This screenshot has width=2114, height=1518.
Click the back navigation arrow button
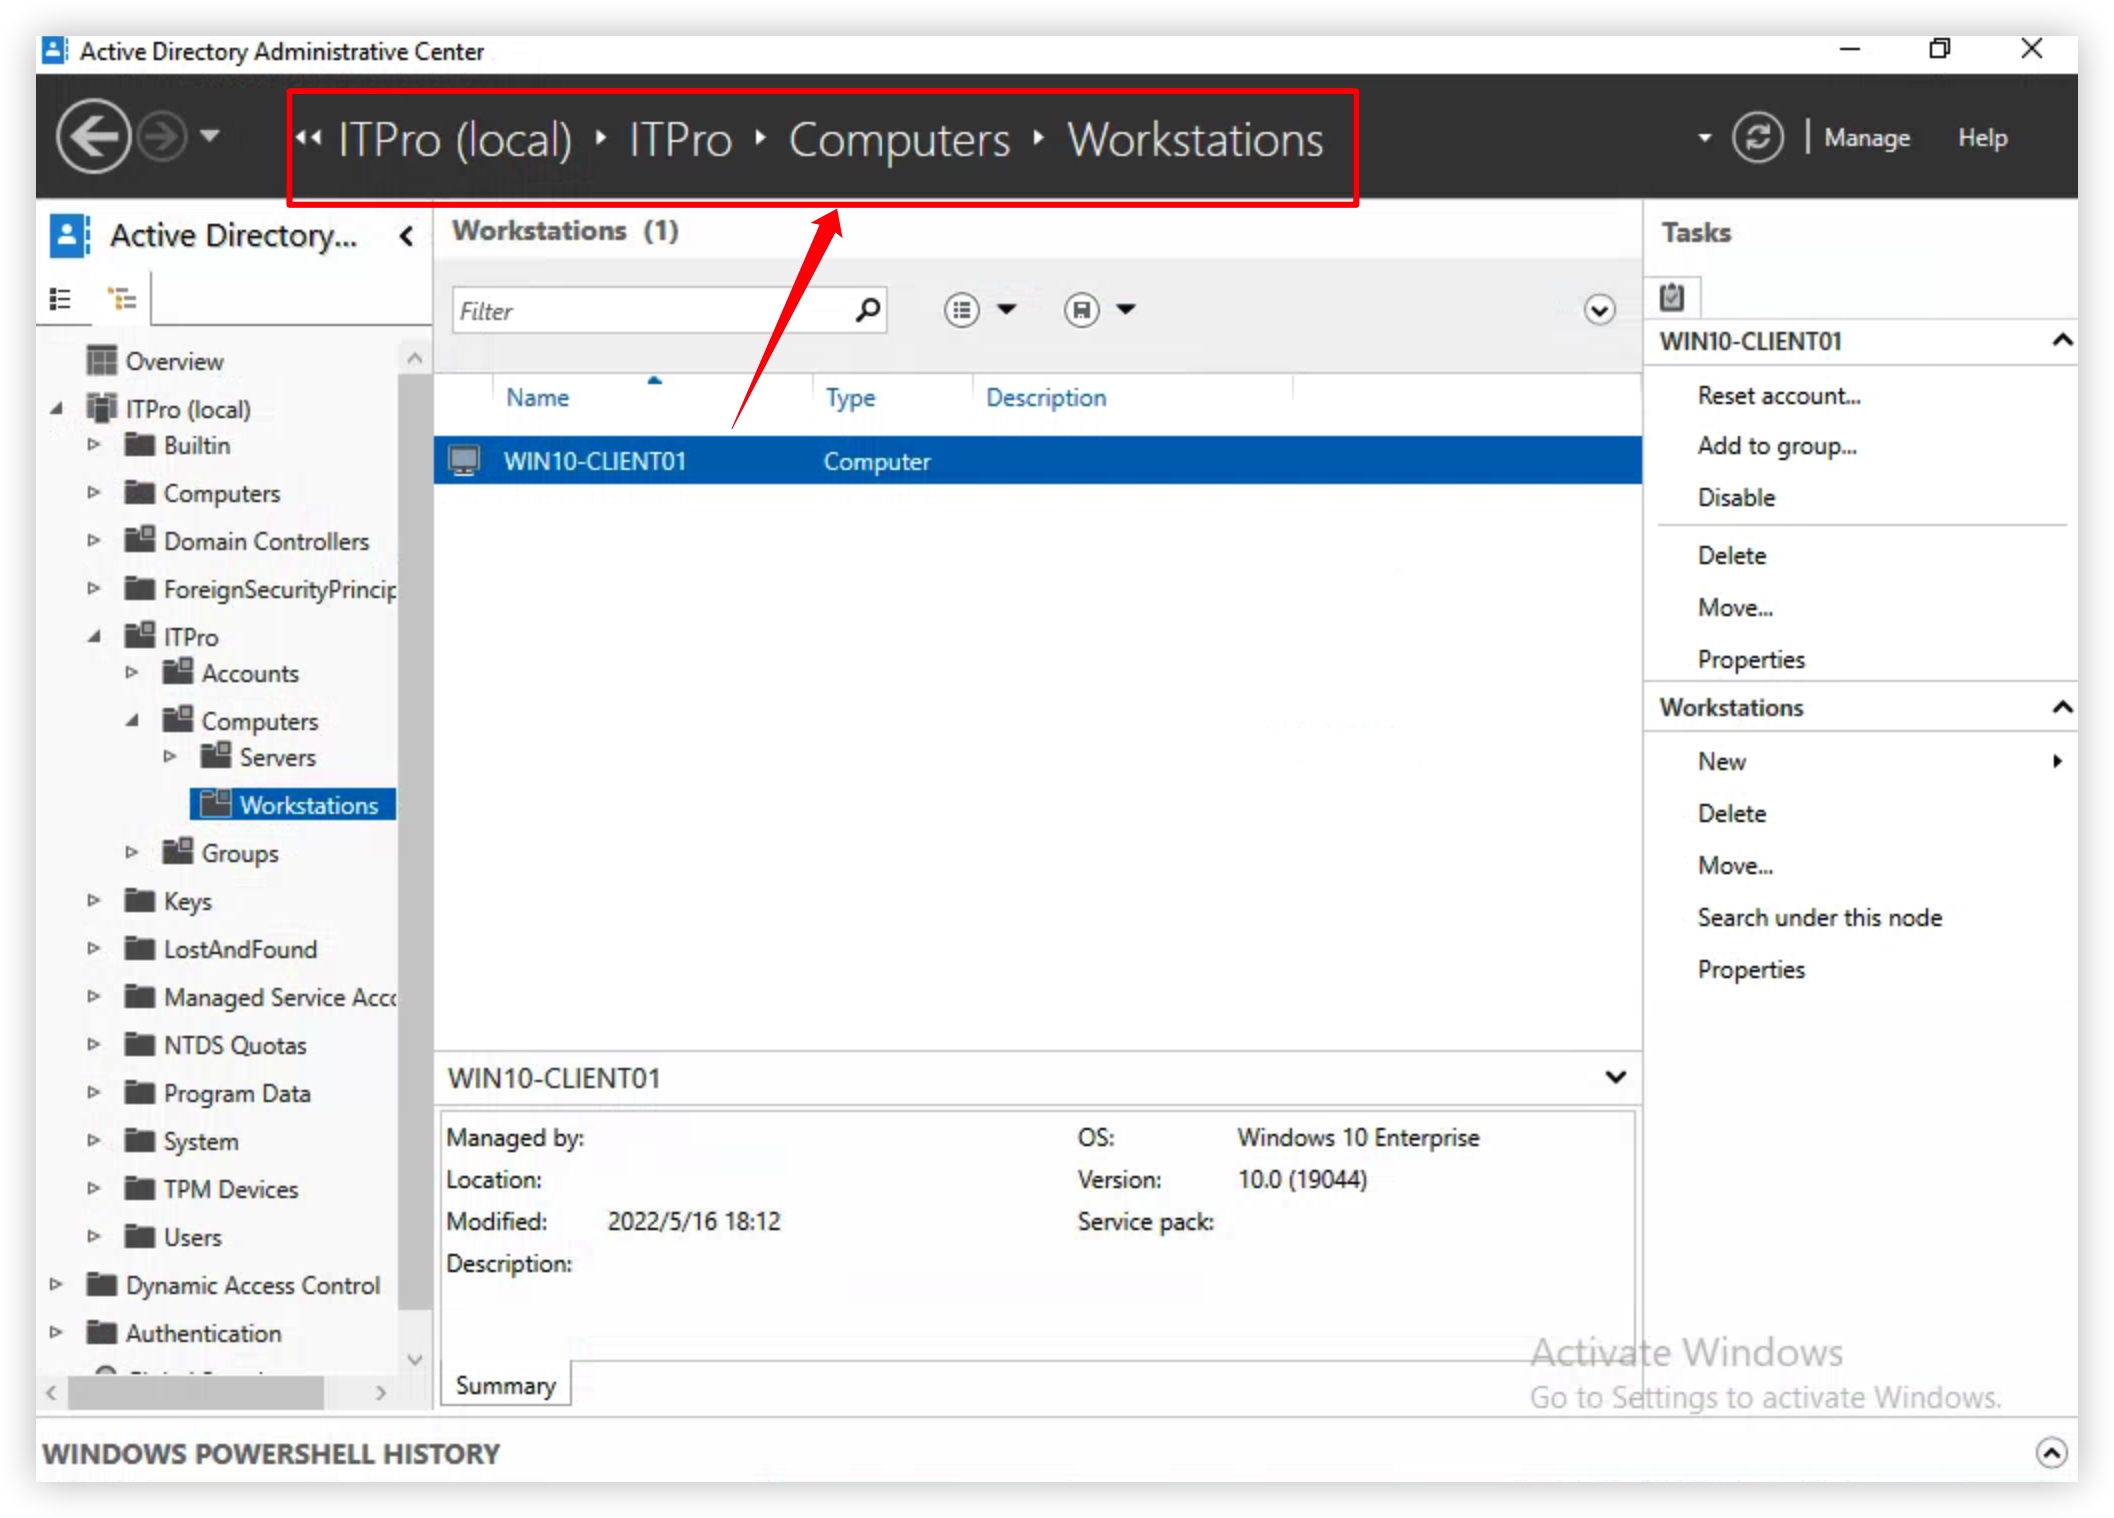point(93,137)
